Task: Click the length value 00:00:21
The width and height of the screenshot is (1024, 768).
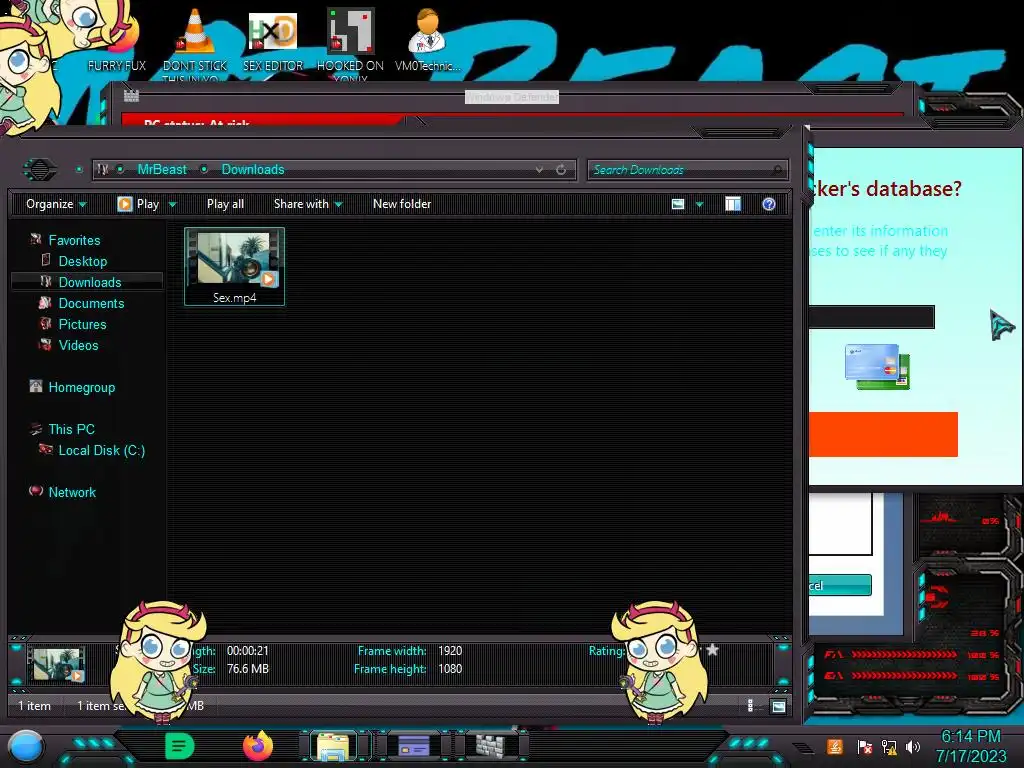Action: click(x=248, y=650)
